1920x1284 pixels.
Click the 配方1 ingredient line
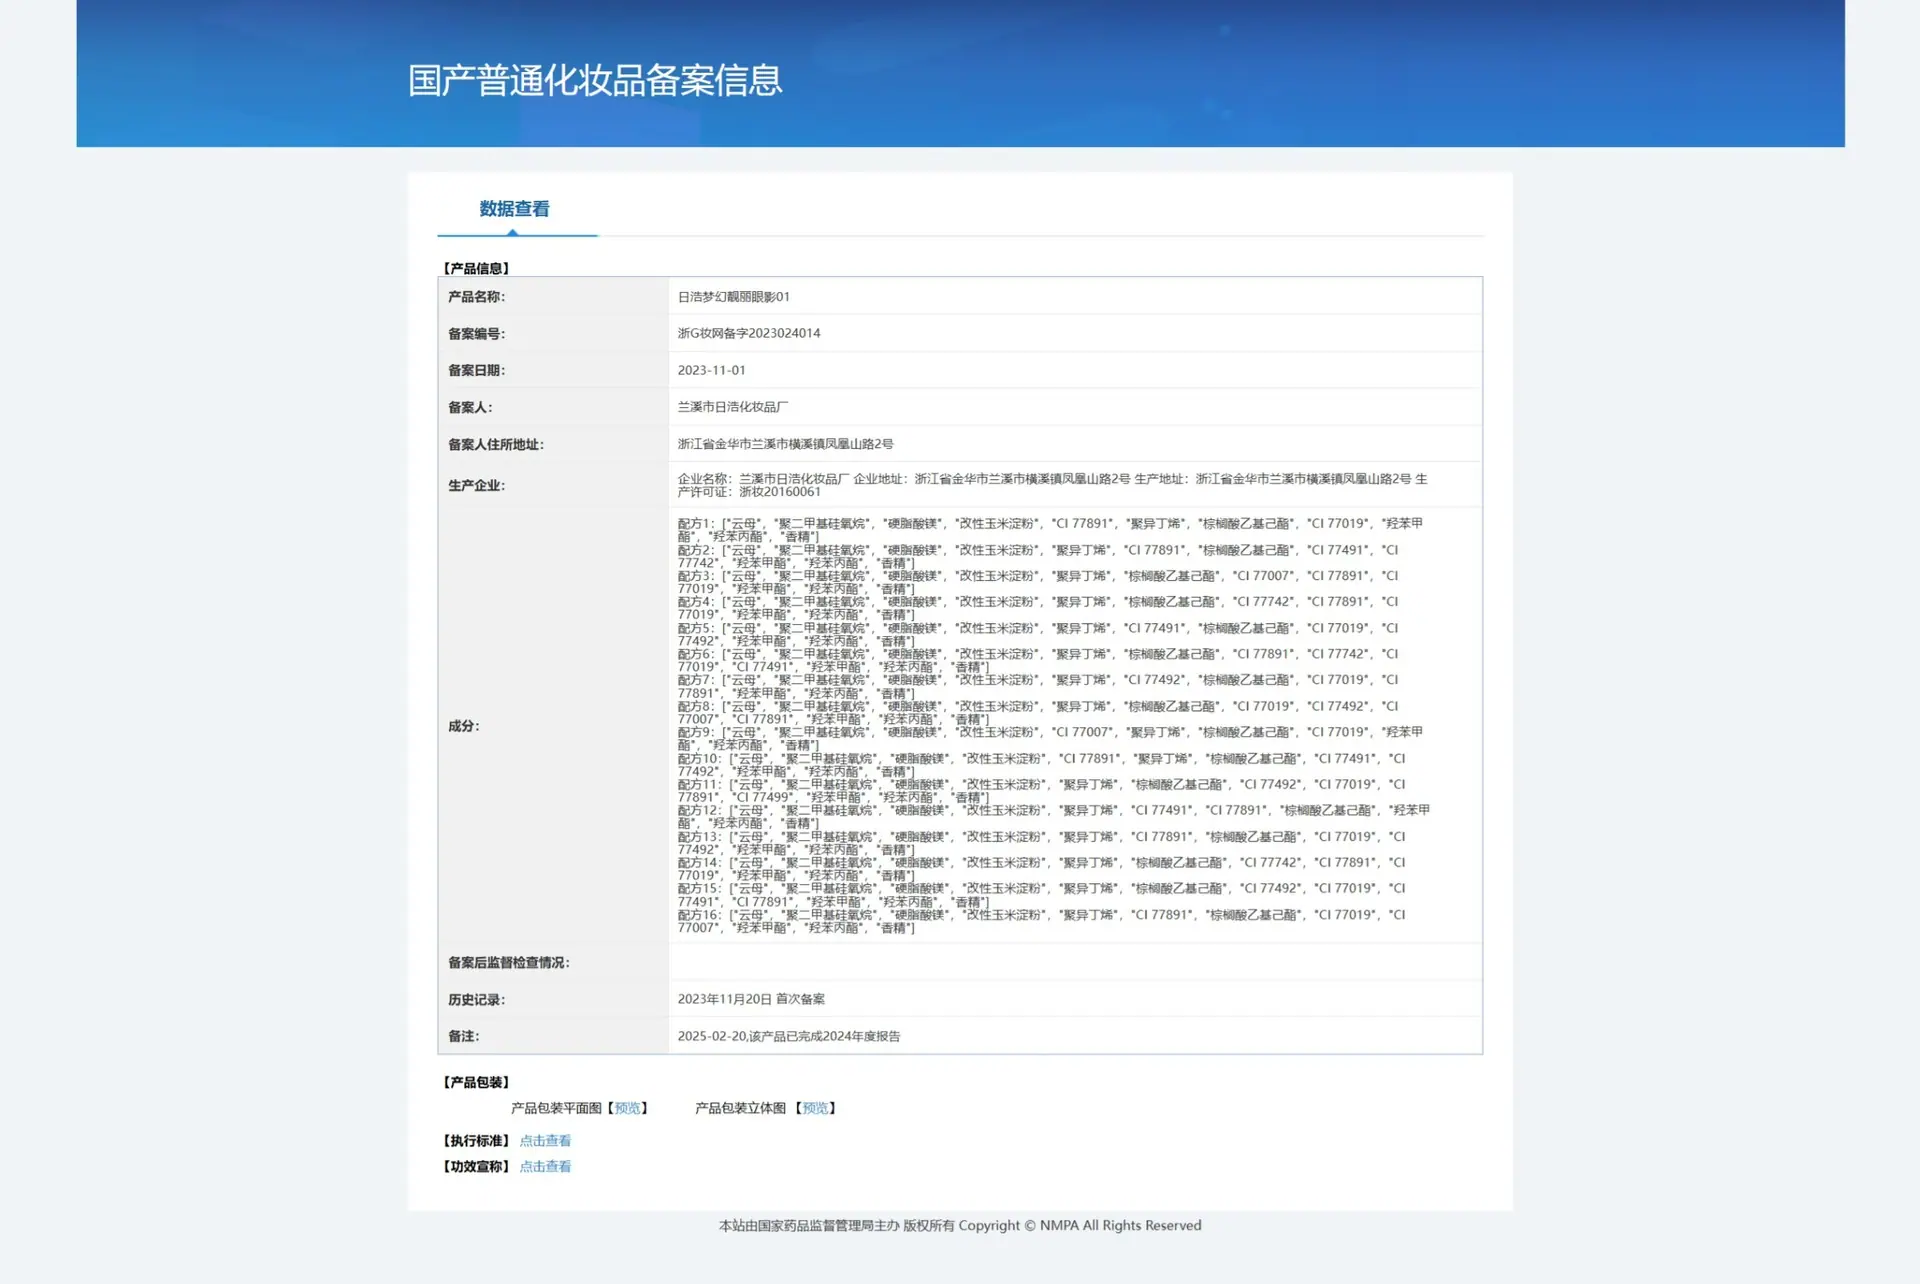[x=1050, y=530]
